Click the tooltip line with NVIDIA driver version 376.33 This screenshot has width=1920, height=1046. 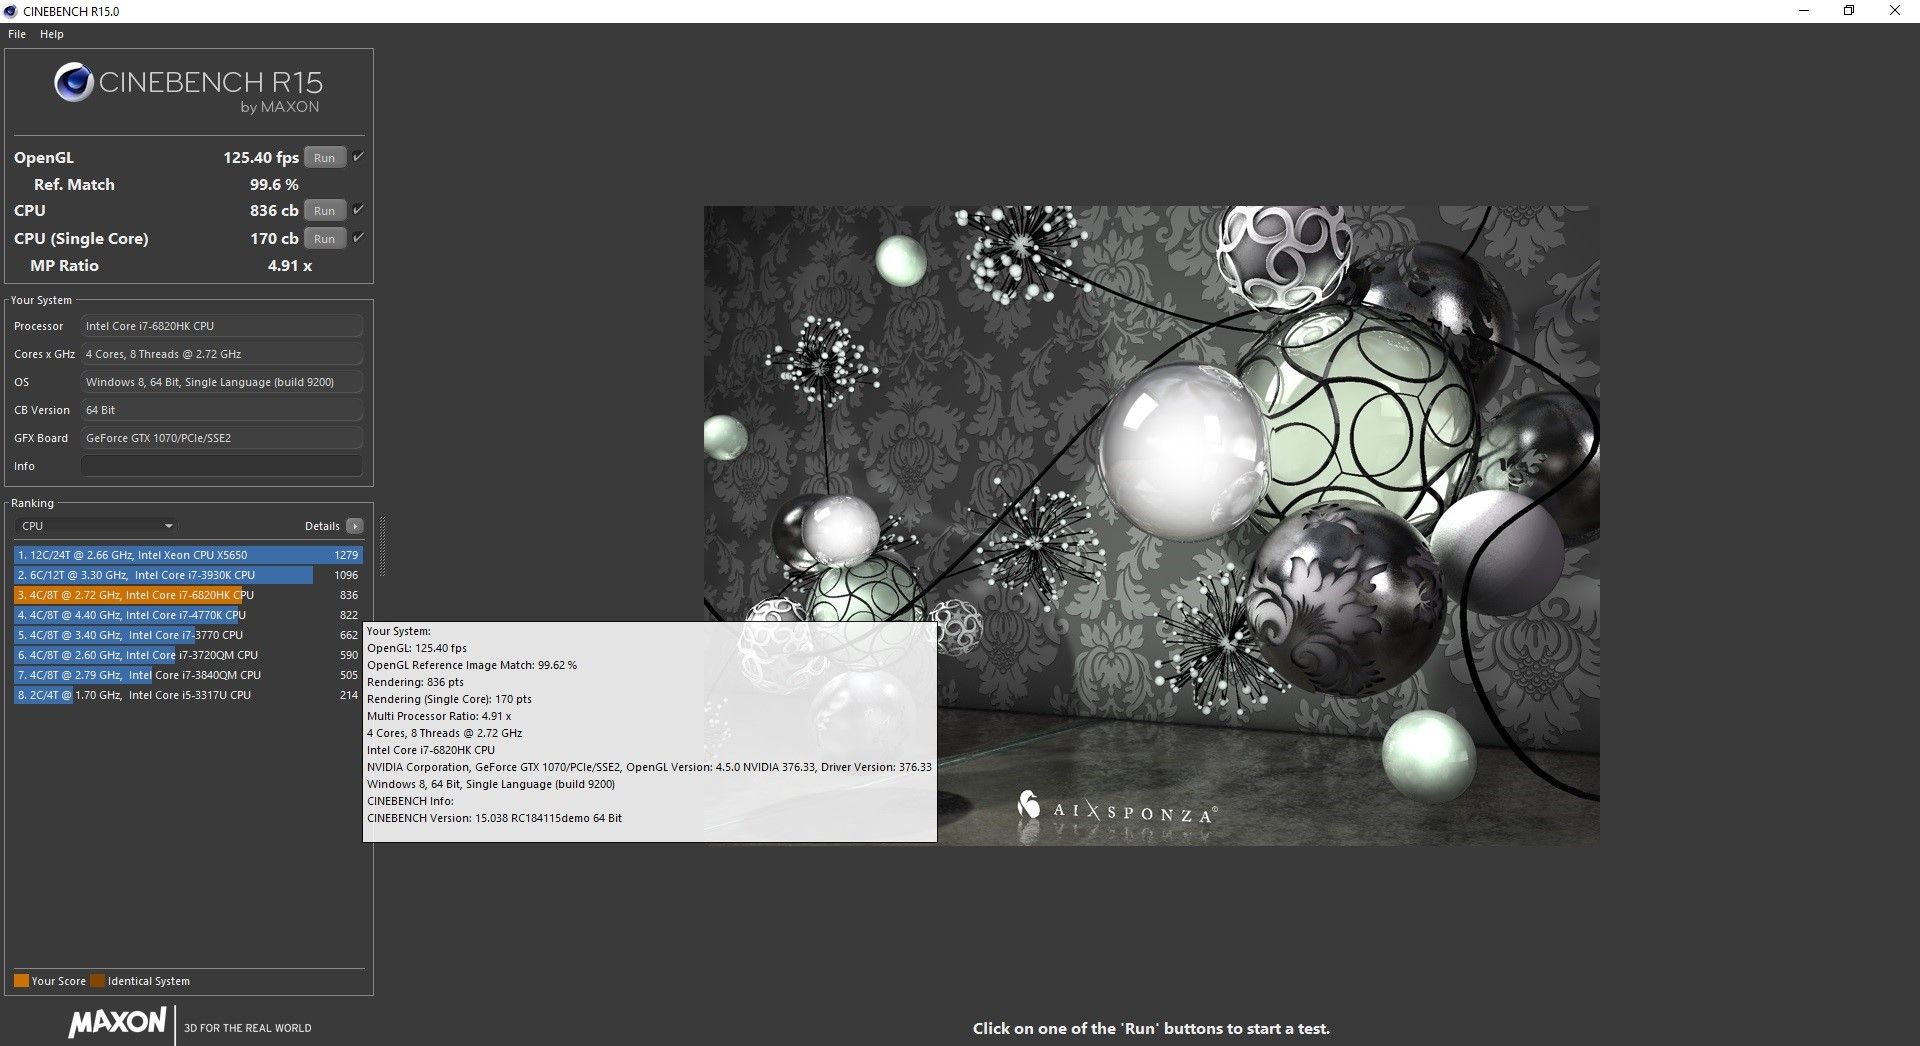[649, 767]
